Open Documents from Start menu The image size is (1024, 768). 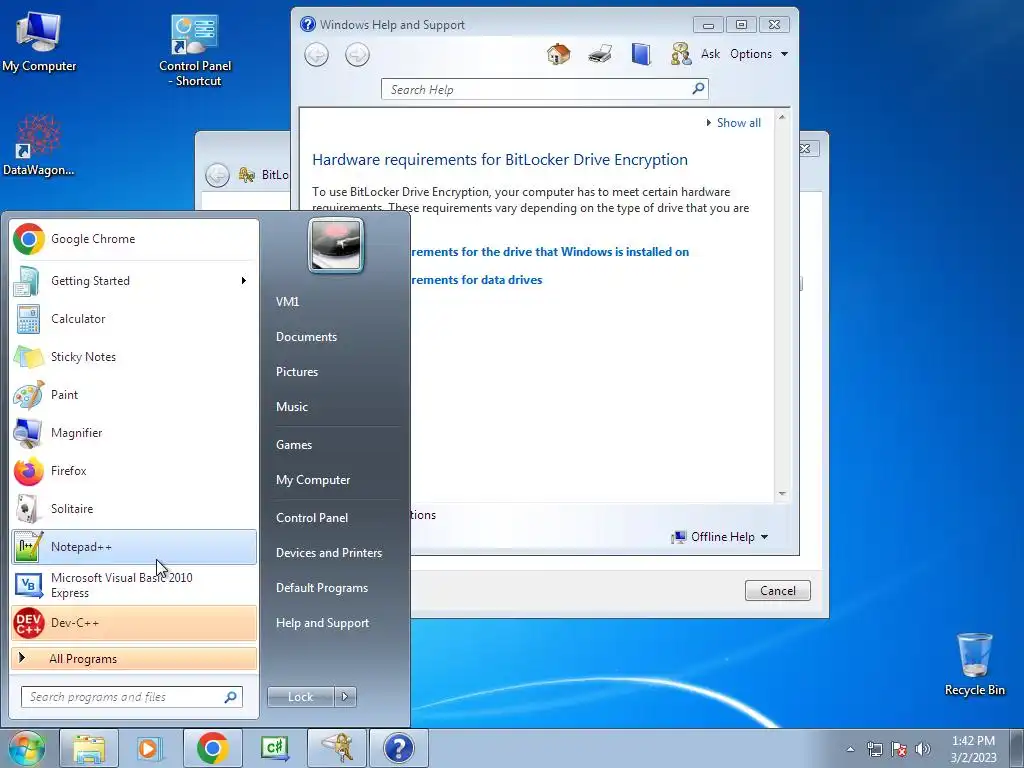306,337
